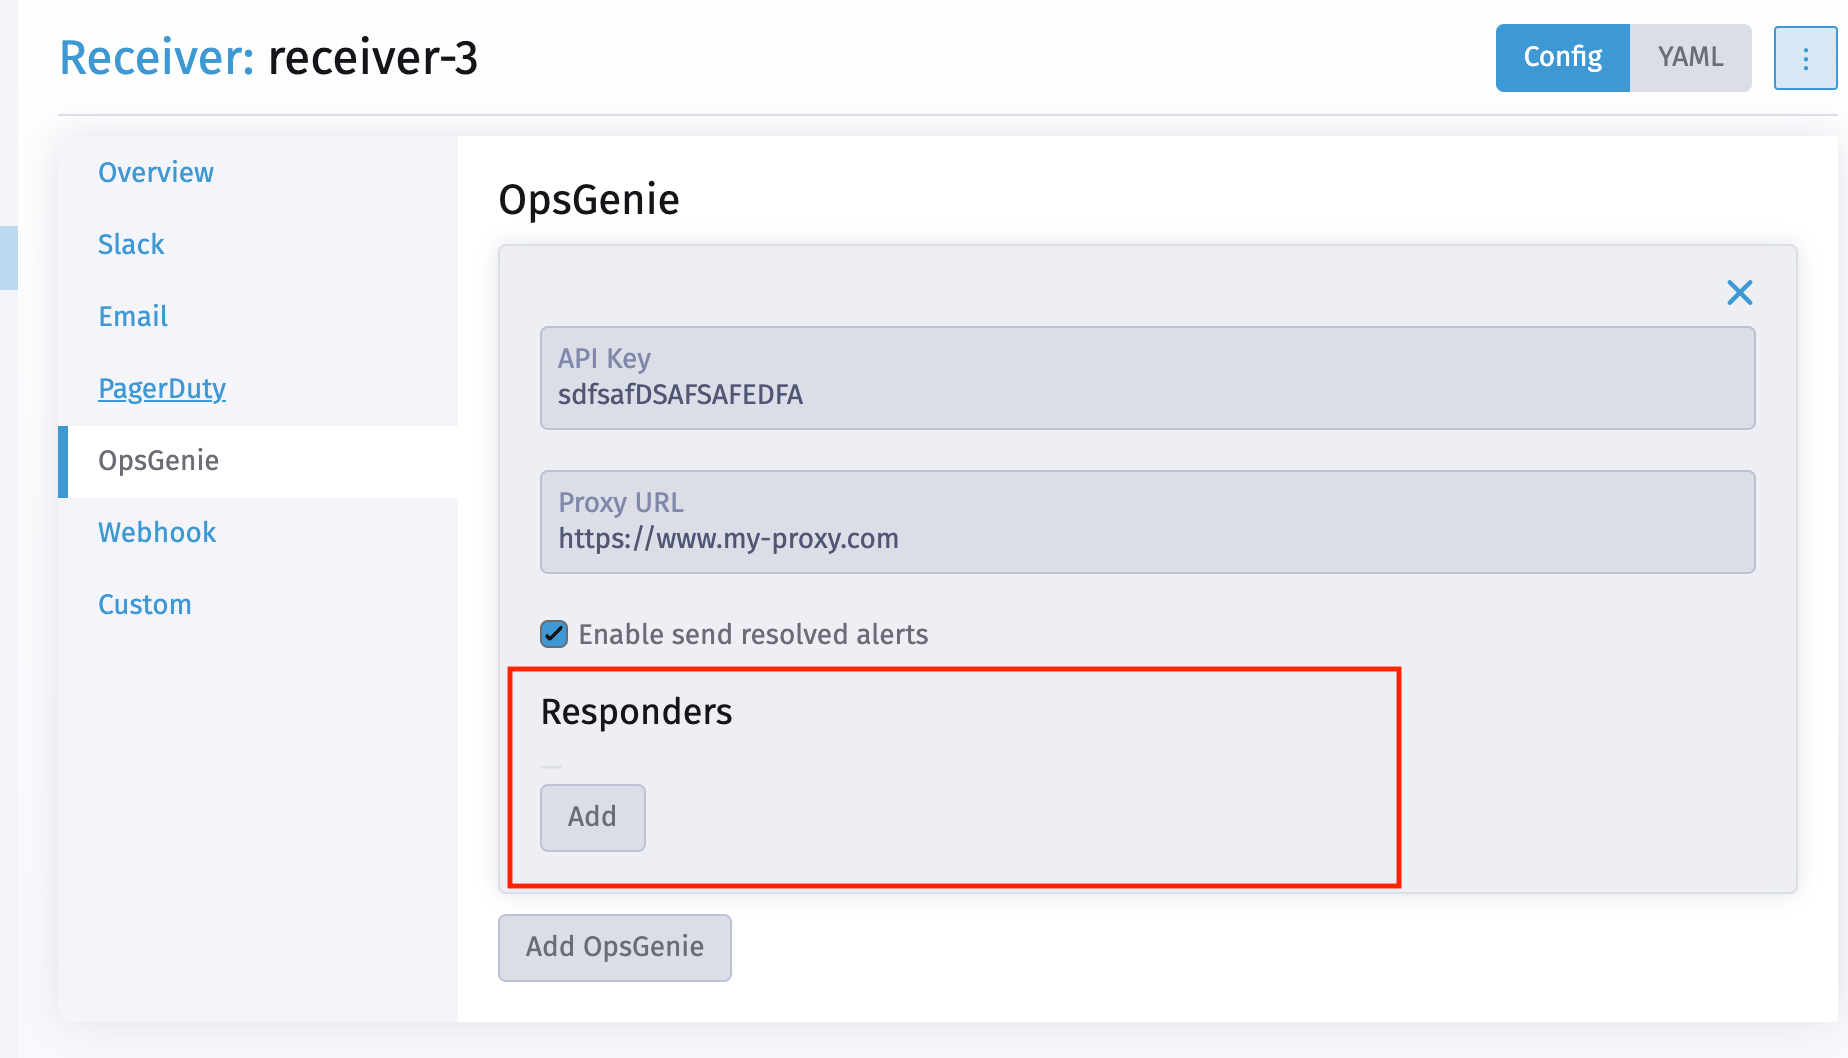Open the Overview section
The height and width of the screenshot is (1058, 1848).
click(x=156, y=172)
